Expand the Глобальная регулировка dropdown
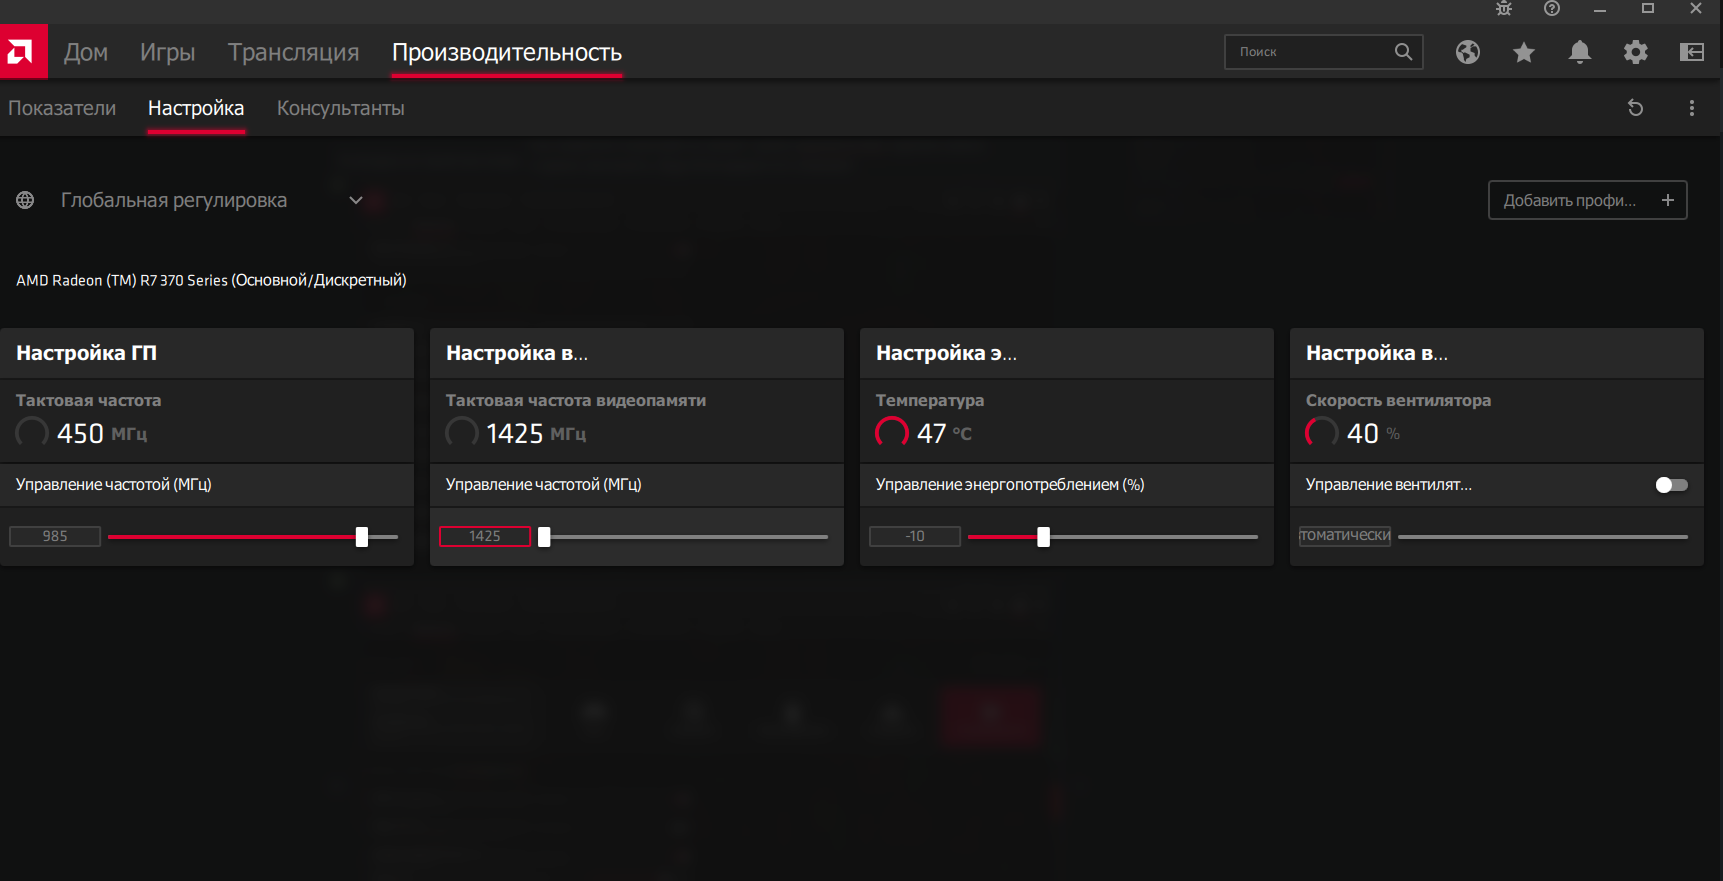The width and height of the screenshot is (1723, 881). click(356, 200)
